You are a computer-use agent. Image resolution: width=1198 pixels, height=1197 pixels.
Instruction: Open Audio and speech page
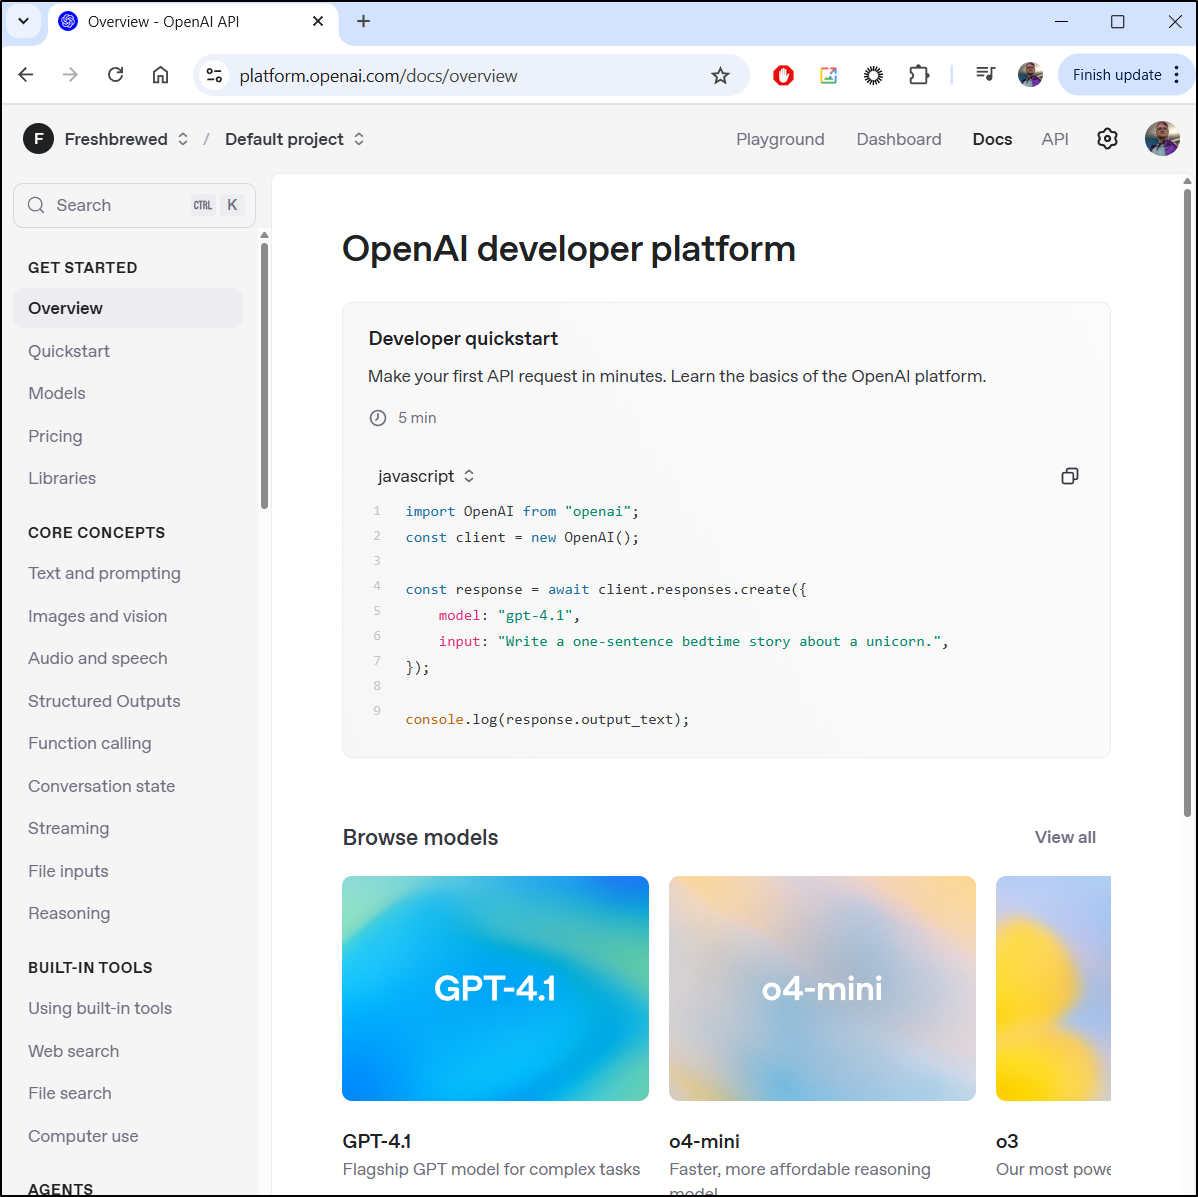coord(97,658)
